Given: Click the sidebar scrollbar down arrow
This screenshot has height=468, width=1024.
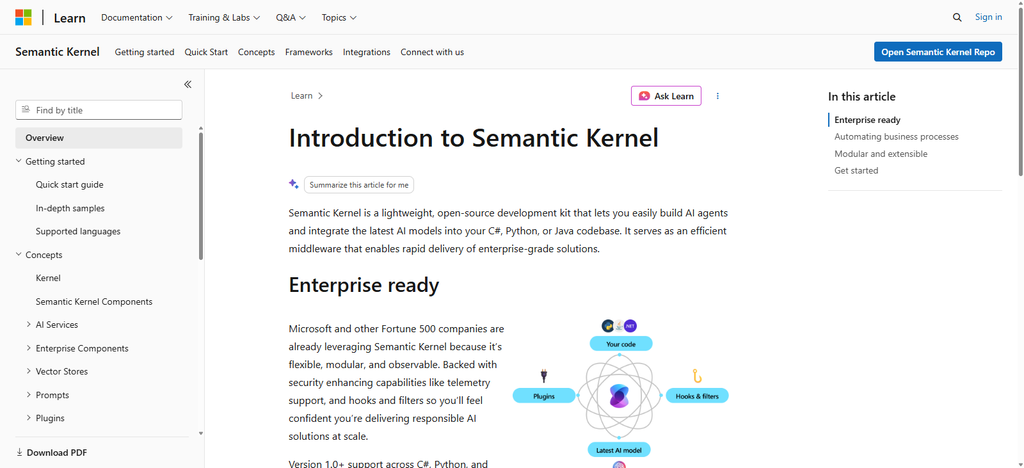Looking at the screenshot, I should (x=200, y=433).
